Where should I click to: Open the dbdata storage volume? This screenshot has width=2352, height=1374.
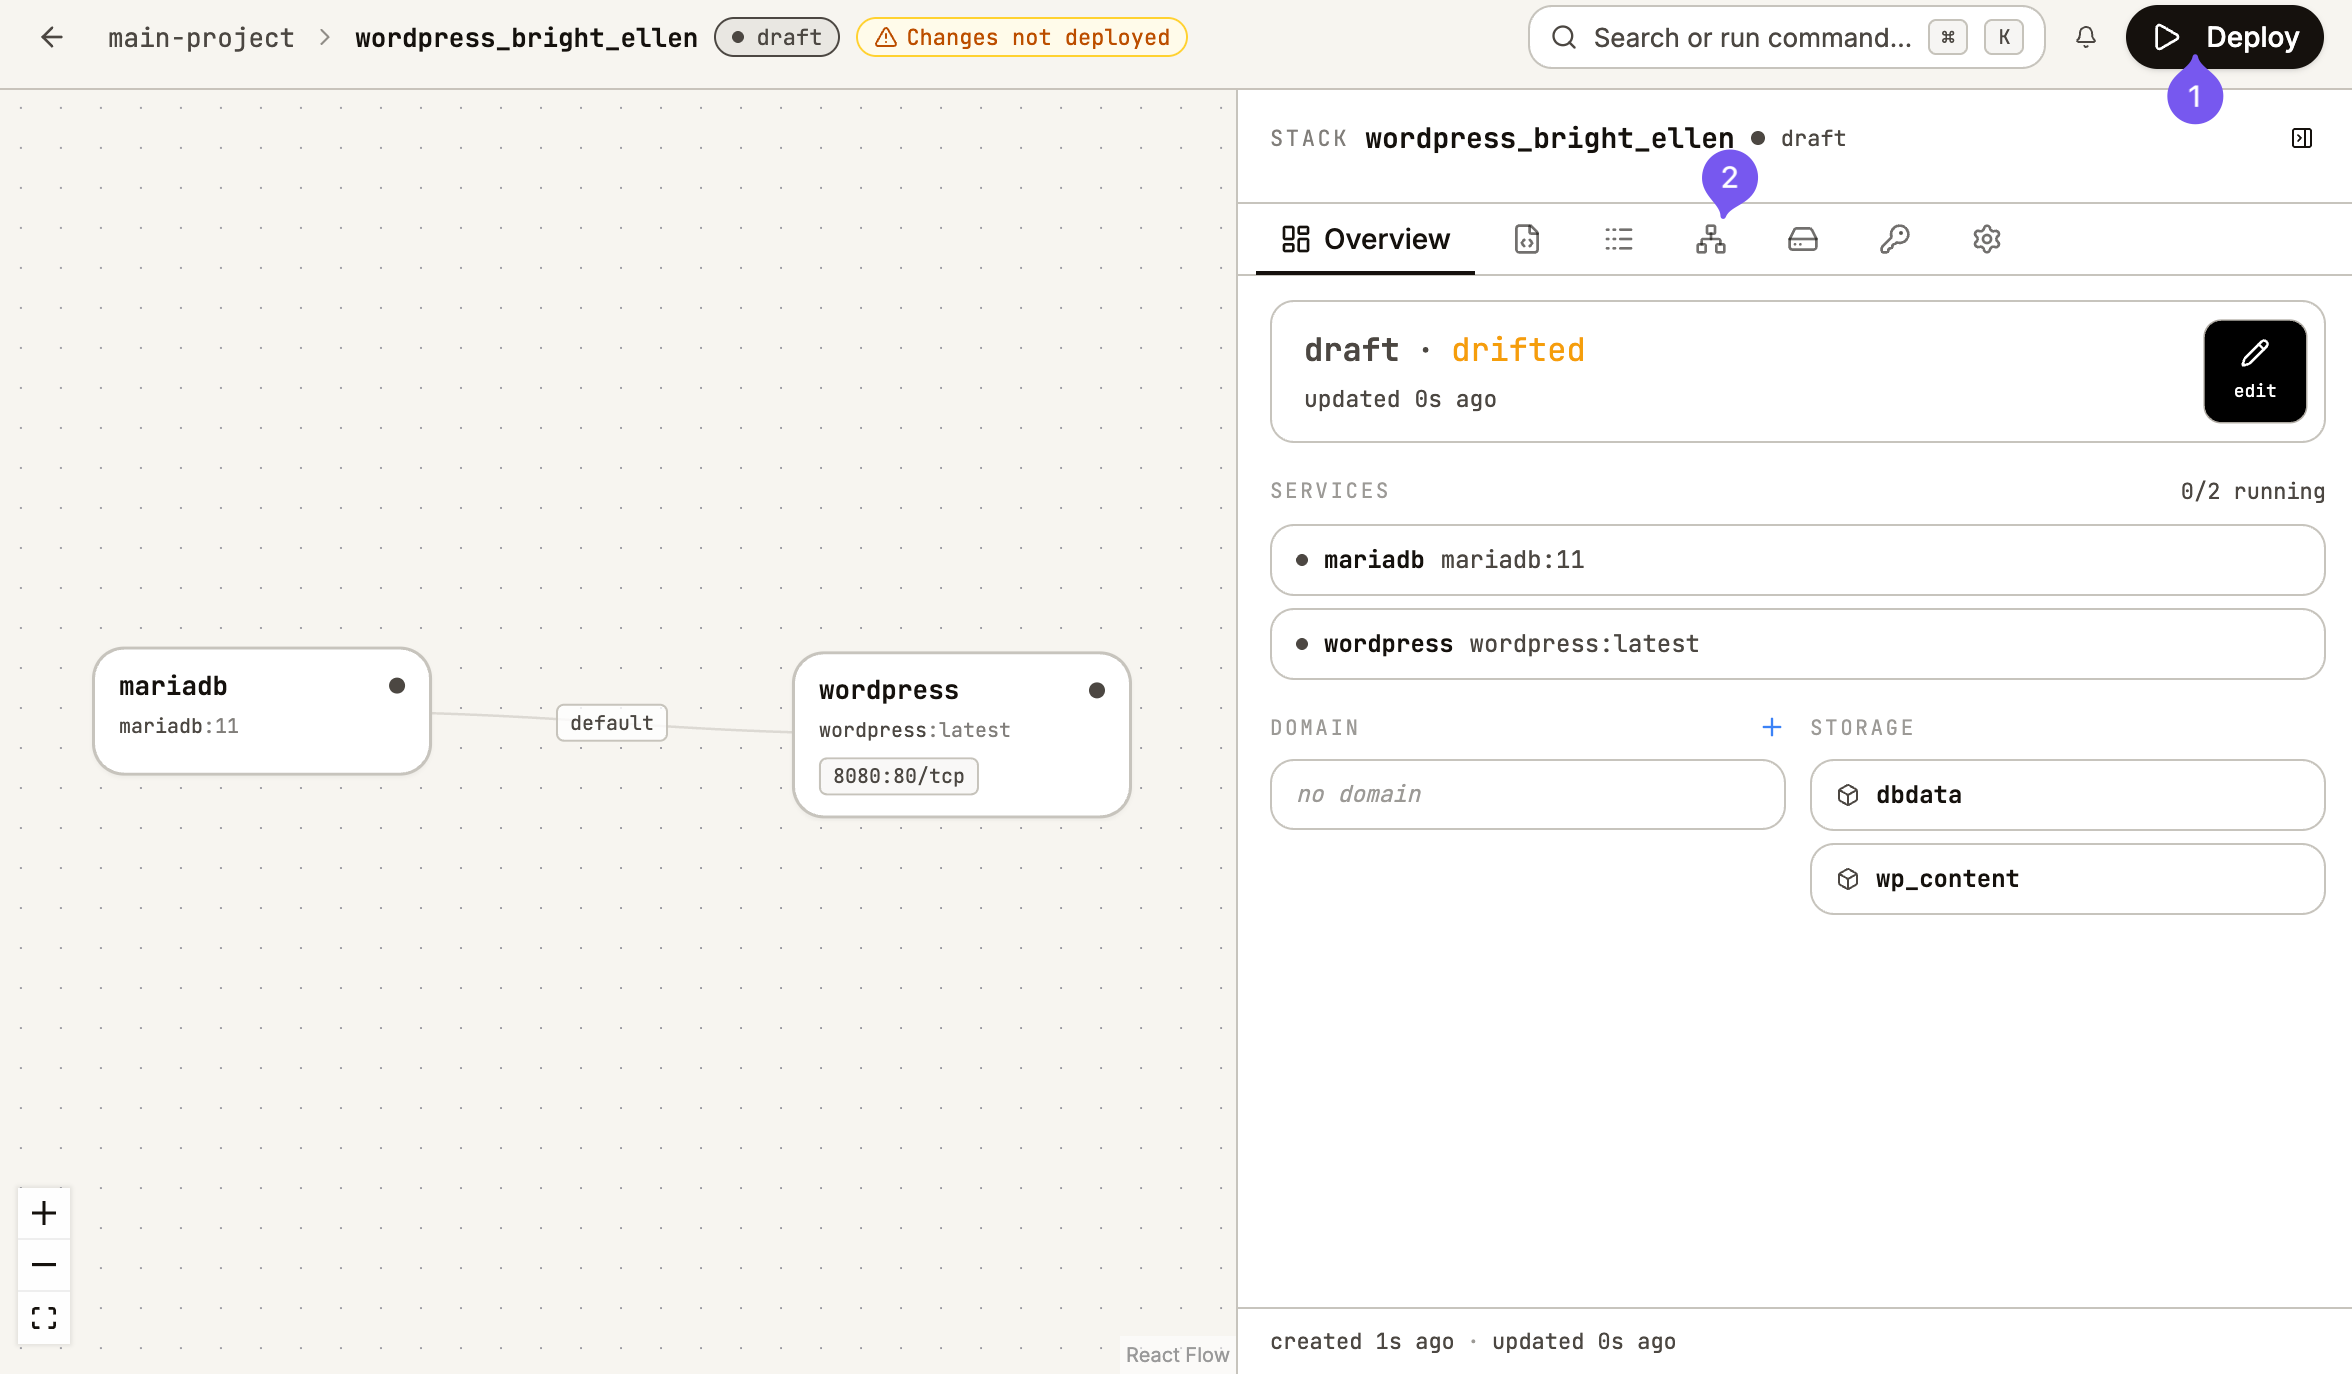[x=2068, y=795]
